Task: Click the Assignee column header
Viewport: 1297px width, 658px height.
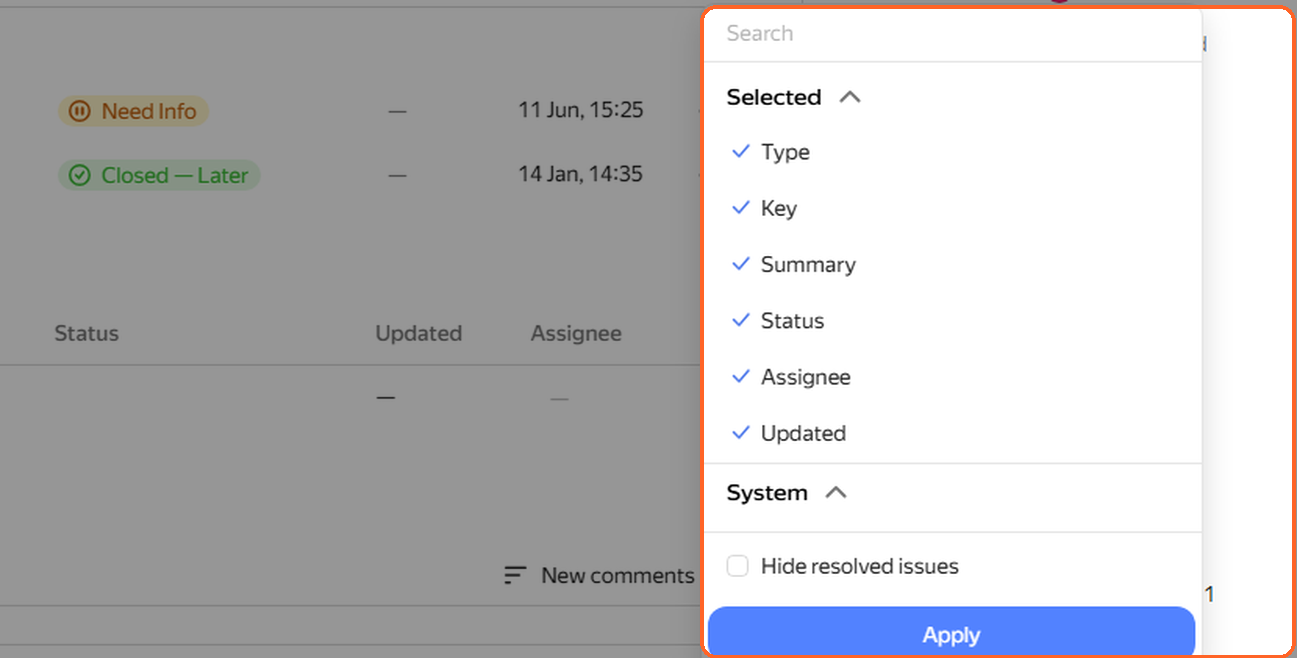Action: (576, 334)
